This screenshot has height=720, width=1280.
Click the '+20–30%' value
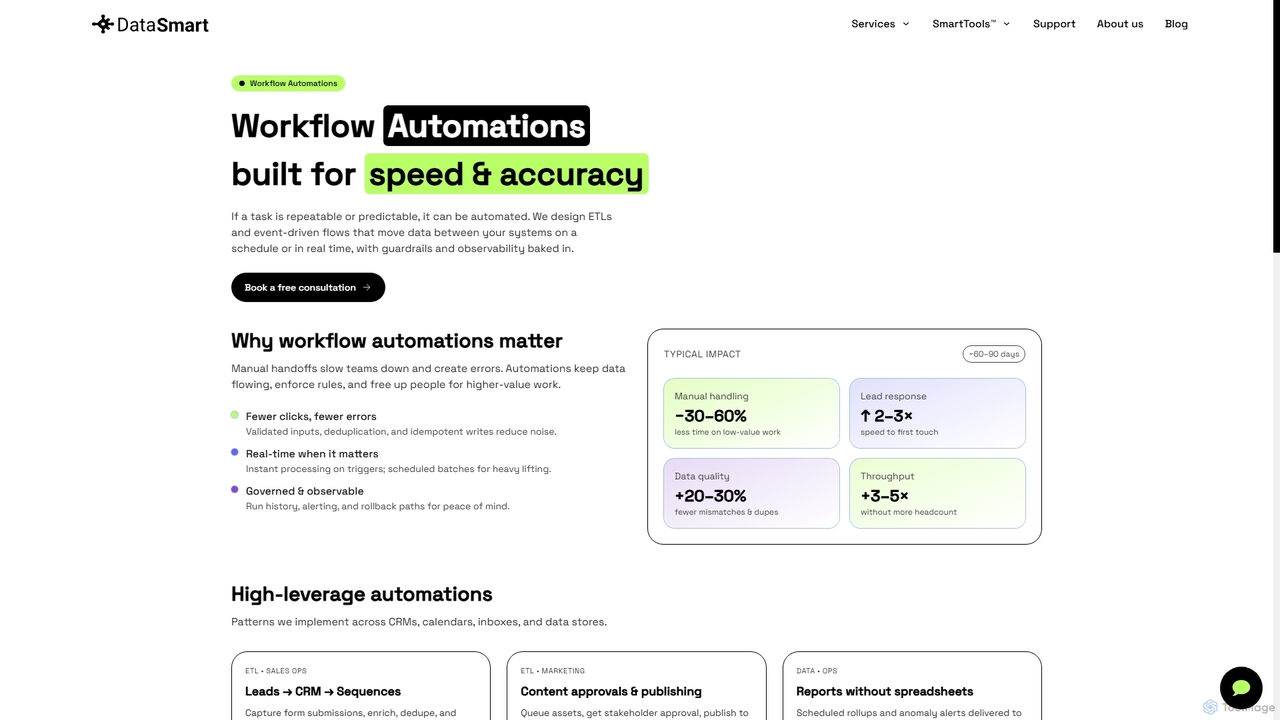coord(711,496)
